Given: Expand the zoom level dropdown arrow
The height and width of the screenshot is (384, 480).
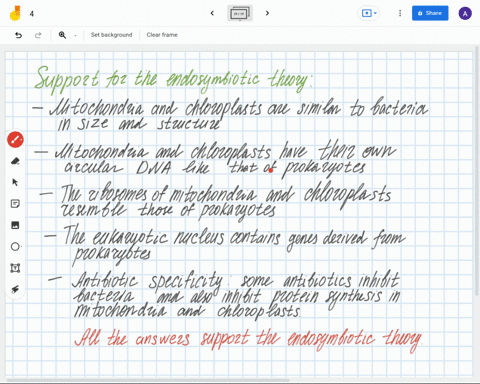Looking at the screenshot, I should click(x=75, y=35).
